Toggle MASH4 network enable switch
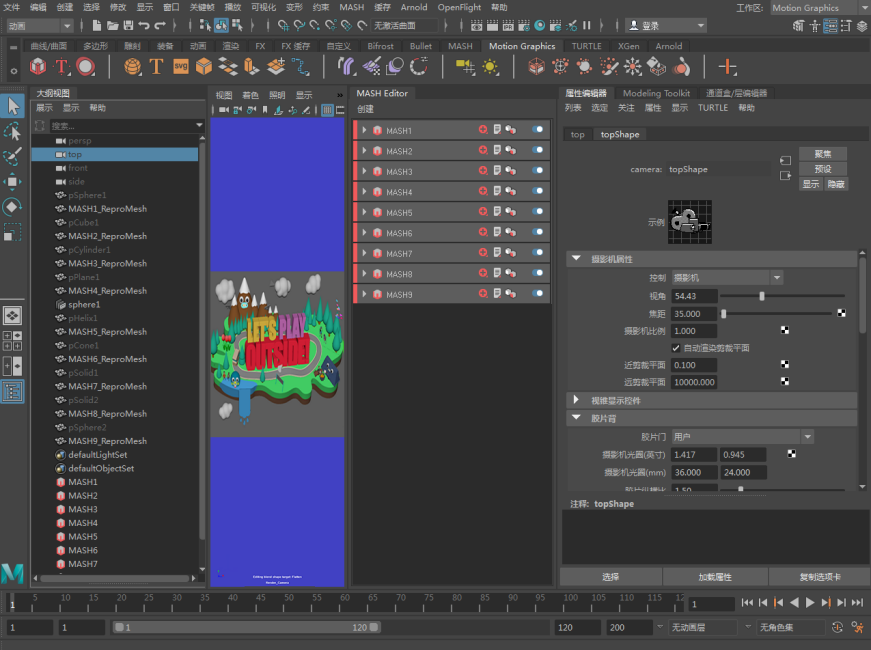 click(x=537, y=191)
